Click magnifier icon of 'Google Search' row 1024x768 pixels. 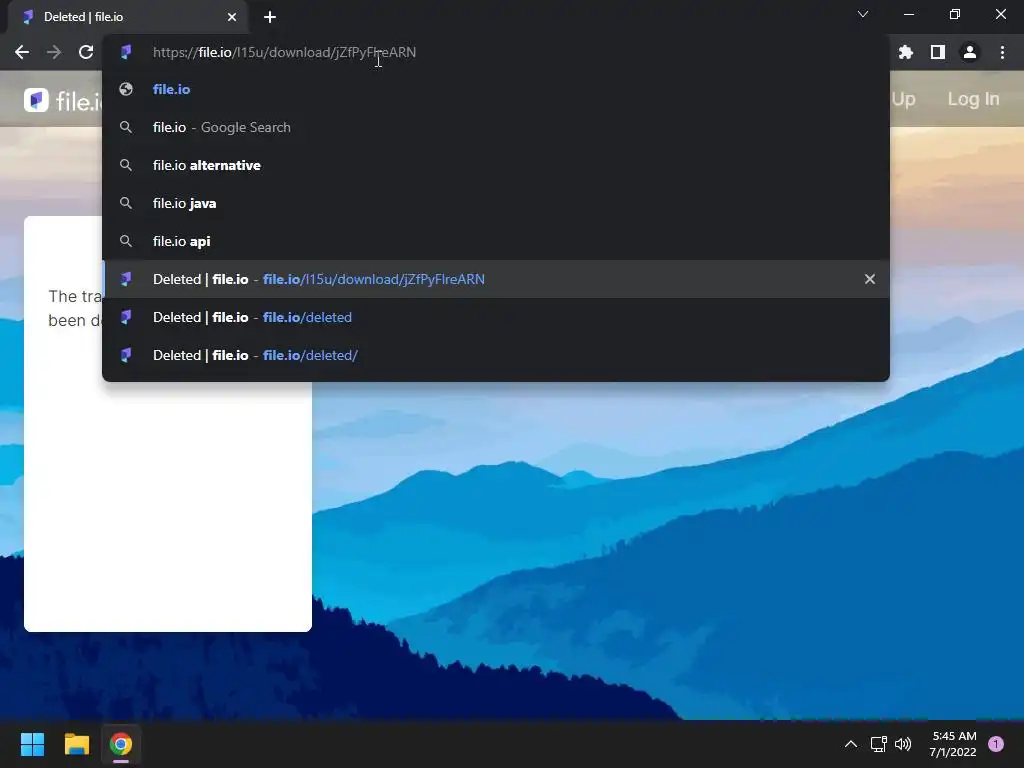[126, 127]
